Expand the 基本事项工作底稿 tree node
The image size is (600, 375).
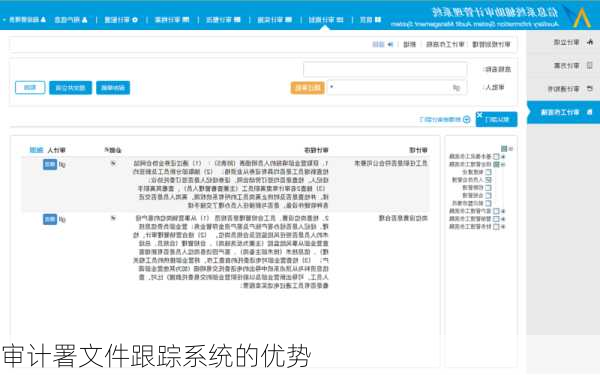point(503,157)
